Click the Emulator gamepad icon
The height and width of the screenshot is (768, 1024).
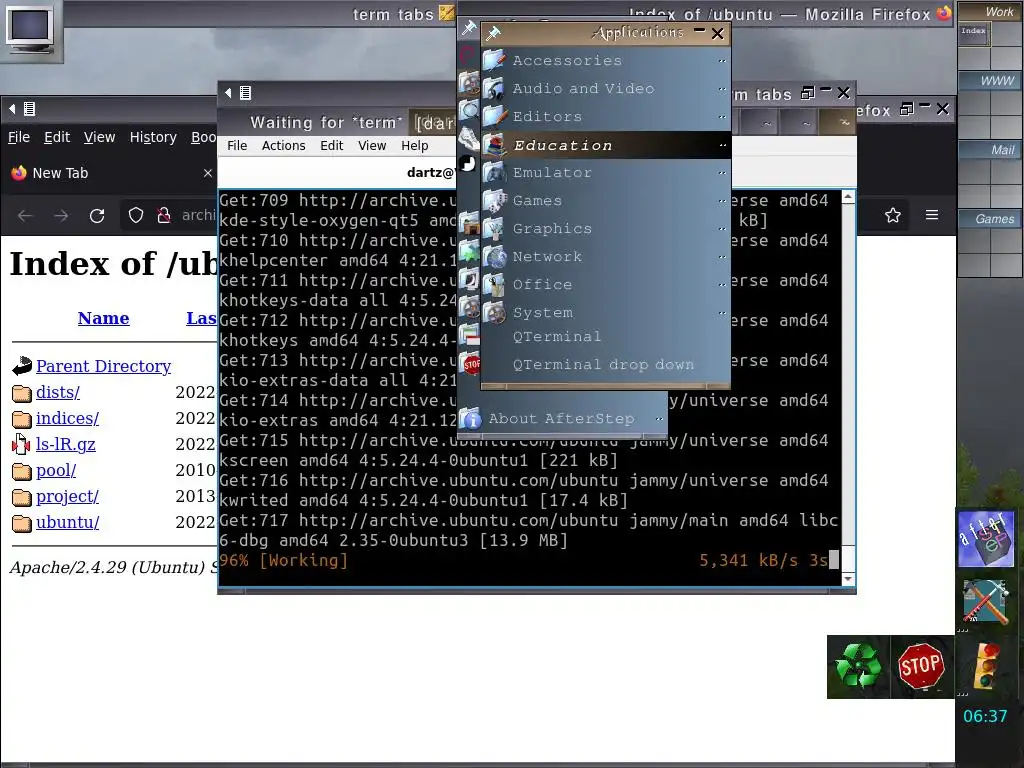coord(494,172)
